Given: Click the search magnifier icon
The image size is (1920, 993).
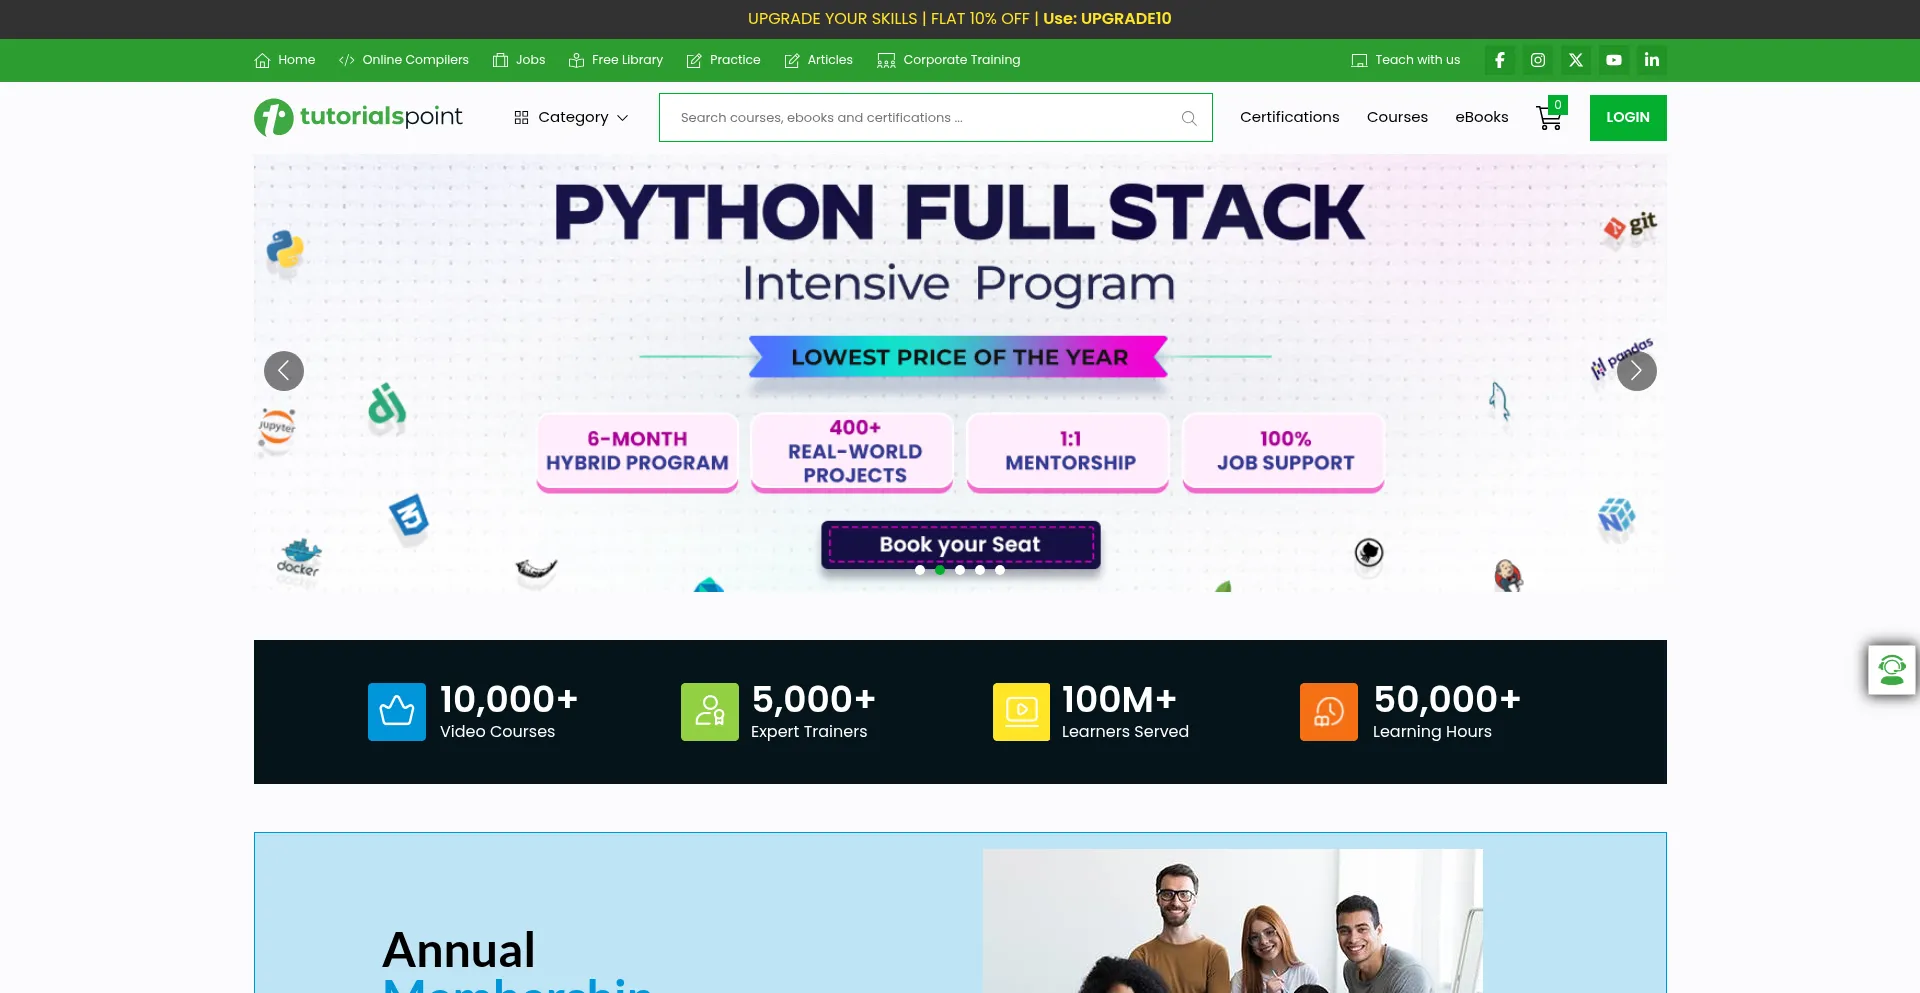Looking at the screenshot, I should [1188, 118].
